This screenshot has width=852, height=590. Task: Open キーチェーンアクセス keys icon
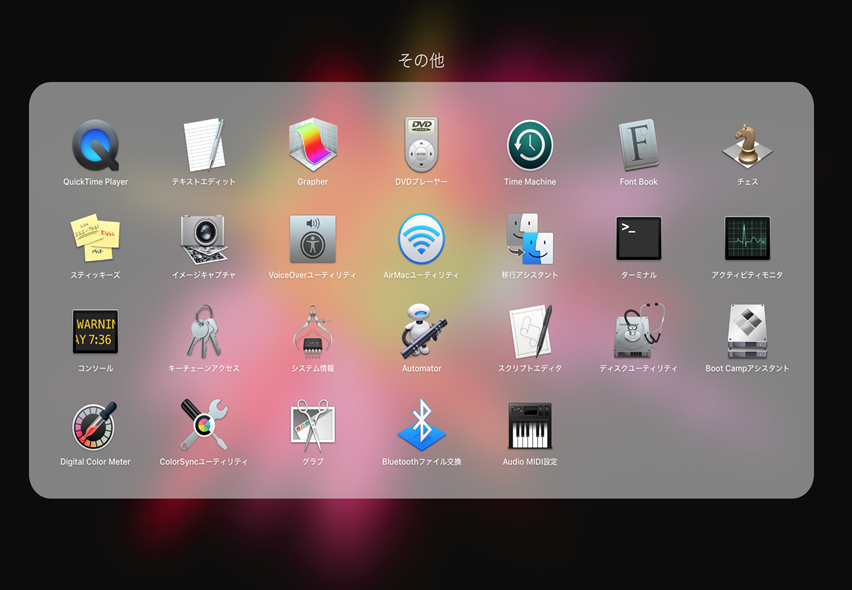(x=204, y=331)
